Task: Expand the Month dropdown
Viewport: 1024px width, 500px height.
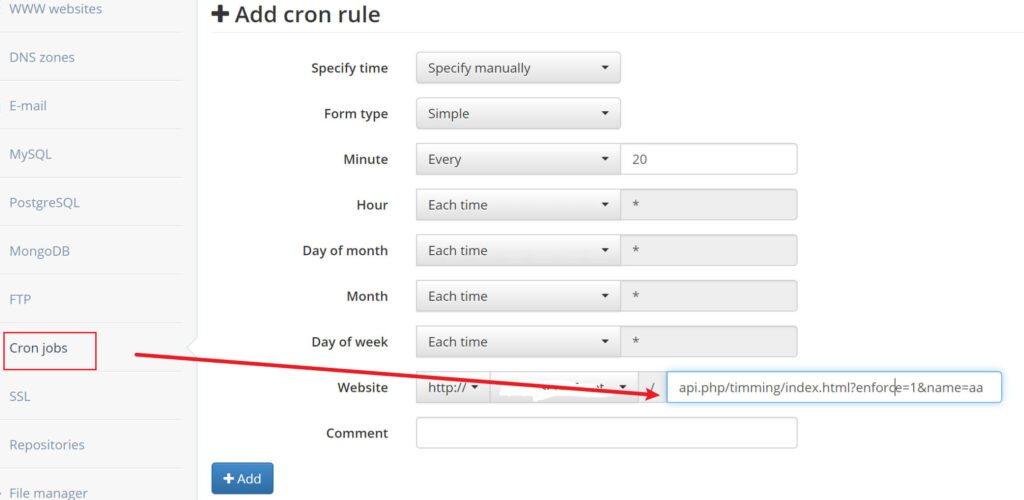Action: coord(518,296)
